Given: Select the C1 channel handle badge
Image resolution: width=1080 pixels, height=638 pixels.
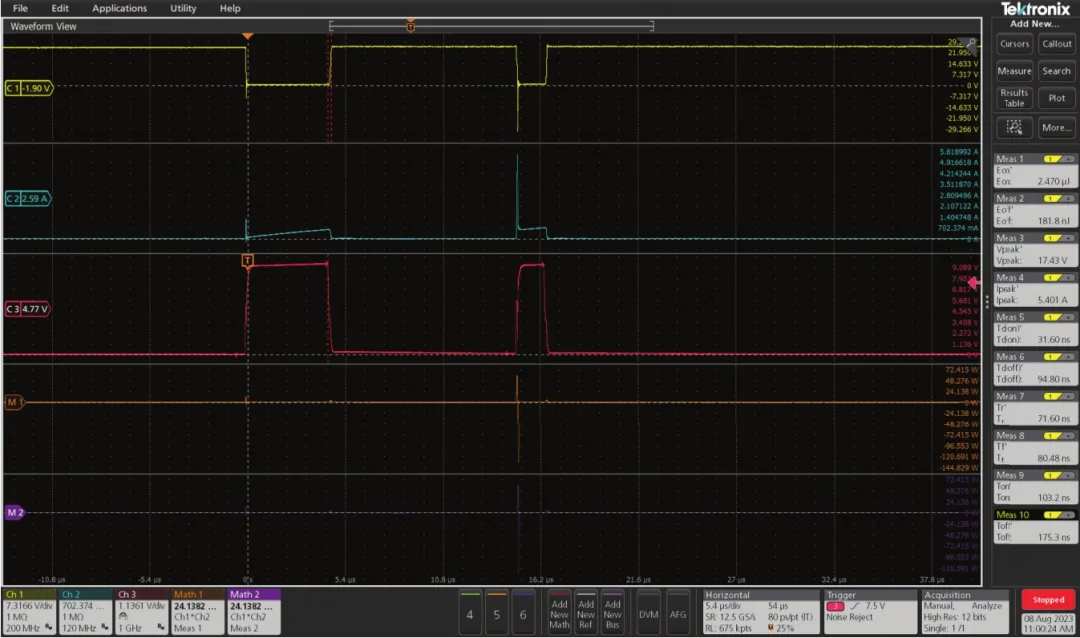Looking at the screenshot, I should (x=29, y=88).
